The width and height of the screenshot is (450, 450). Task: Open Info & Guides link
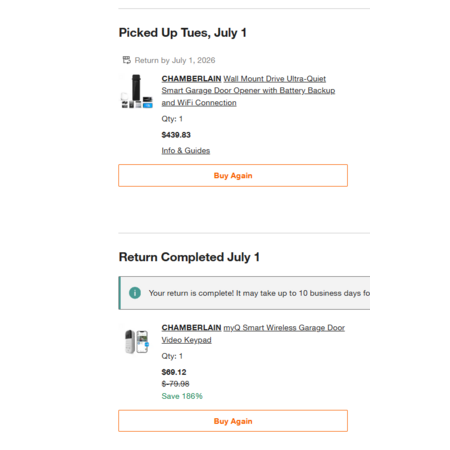(x=186, y=151)
